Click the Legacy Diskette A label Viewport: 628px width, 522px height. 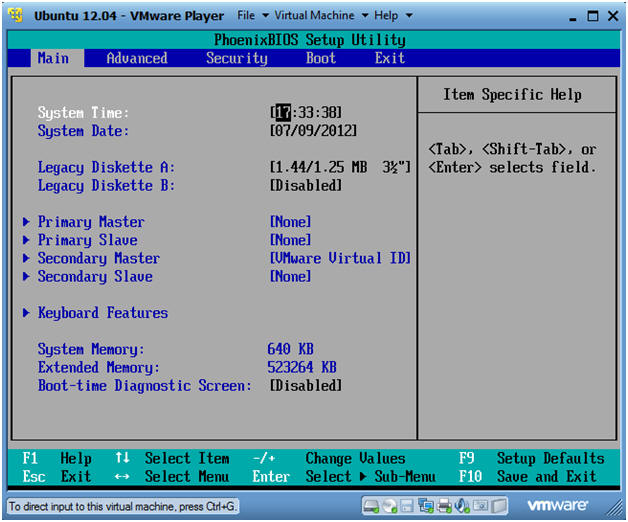[106, 167]
